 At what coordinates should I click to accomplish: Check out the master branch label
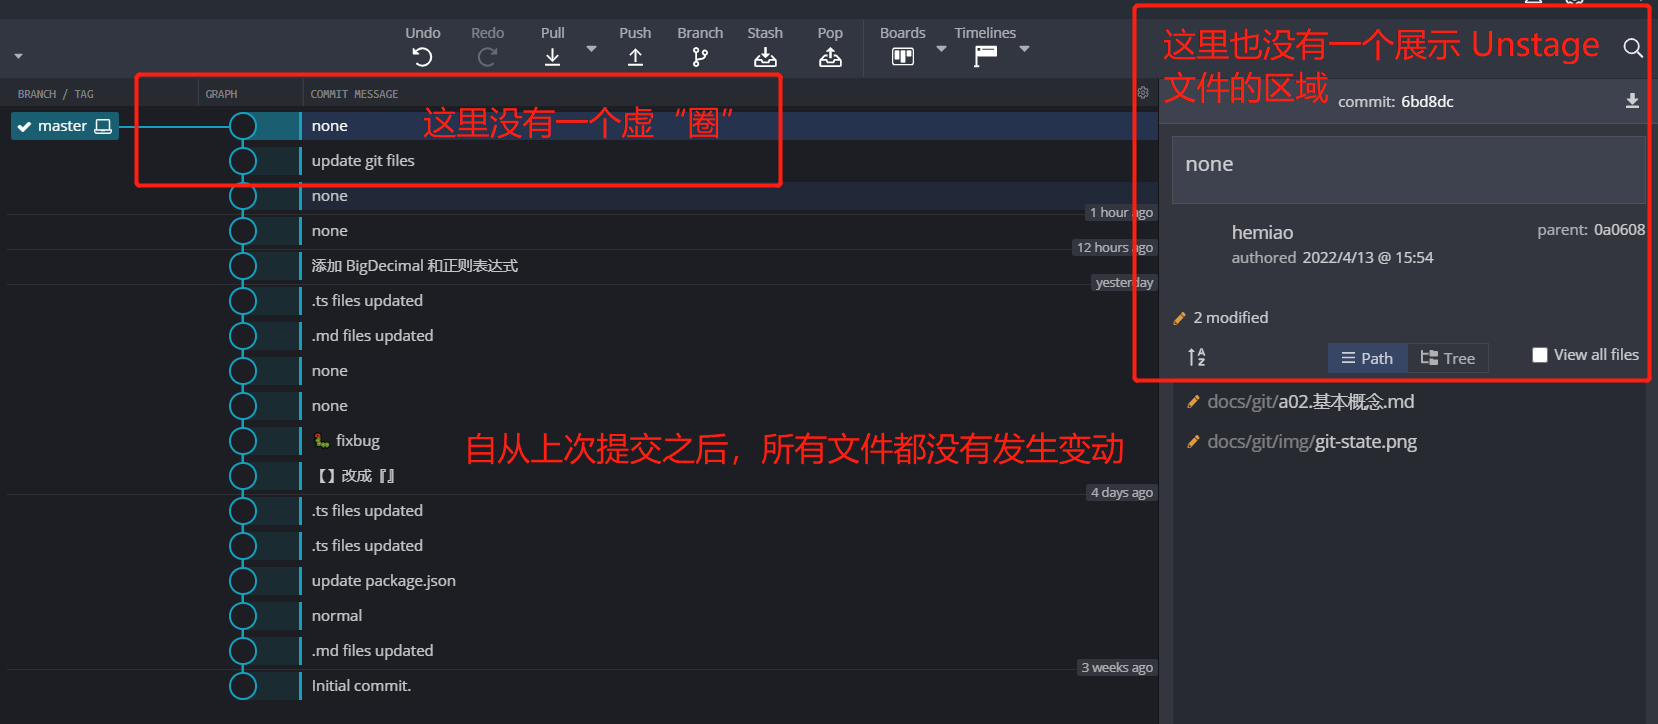click(x=64, y=126)
